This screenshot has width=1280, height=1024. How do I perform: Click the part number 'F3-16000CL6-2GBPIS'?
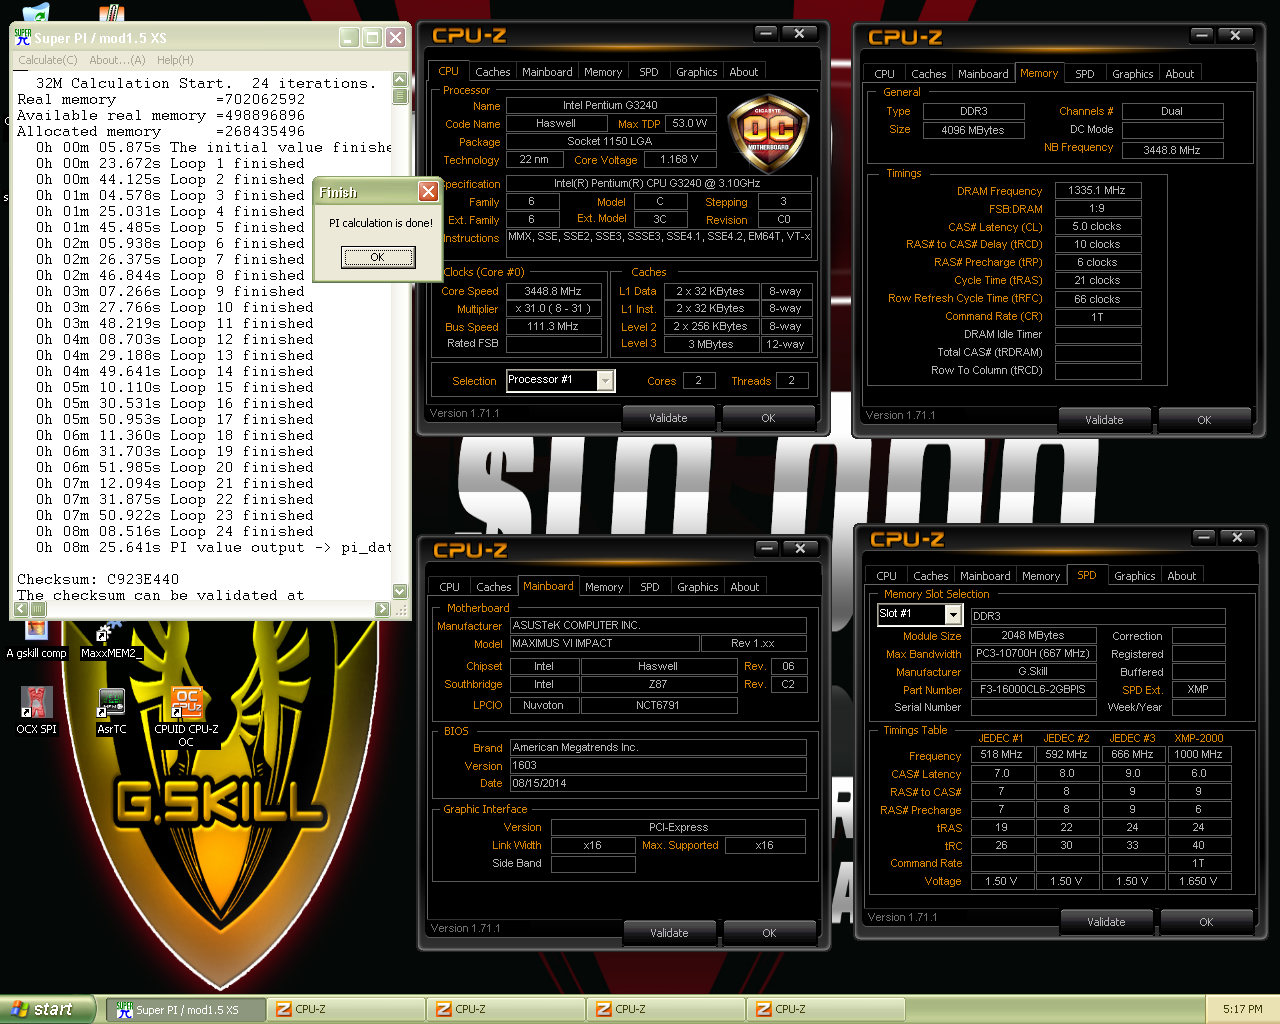1033,689
